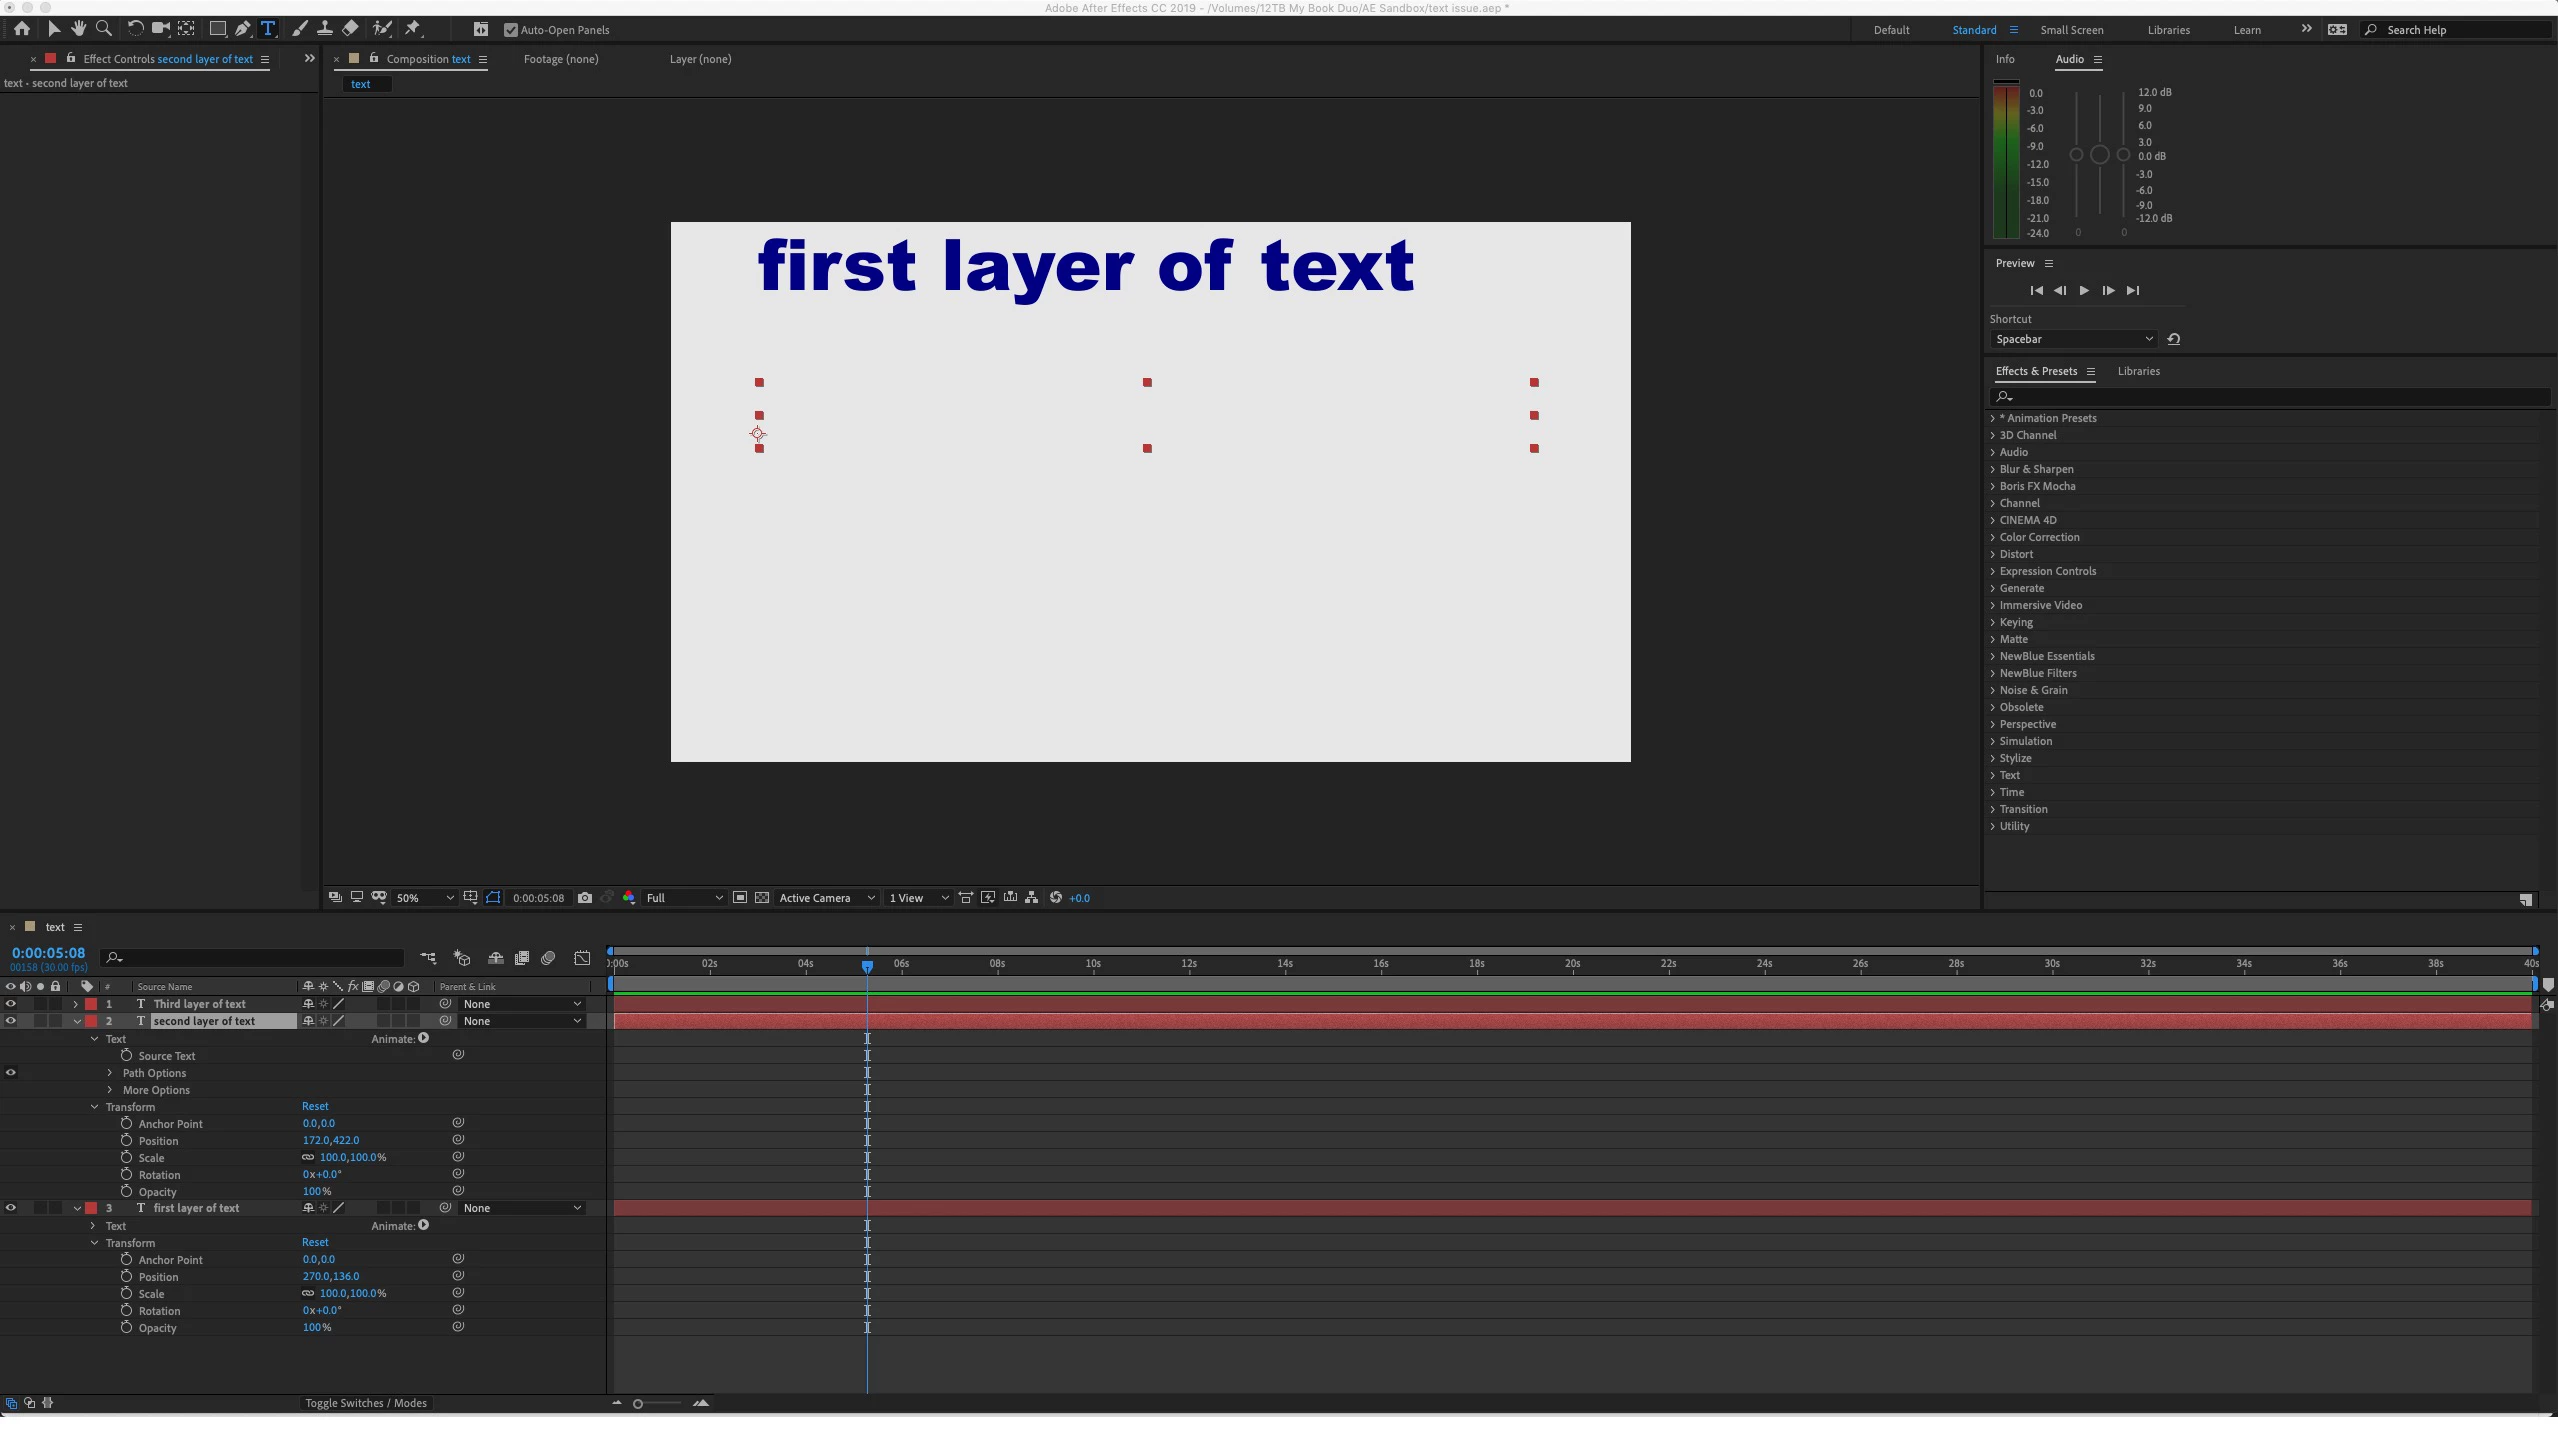This screenshot has height=1434, width=2558.
Task: Select the Eraser tool
Action: pos(350,29)
